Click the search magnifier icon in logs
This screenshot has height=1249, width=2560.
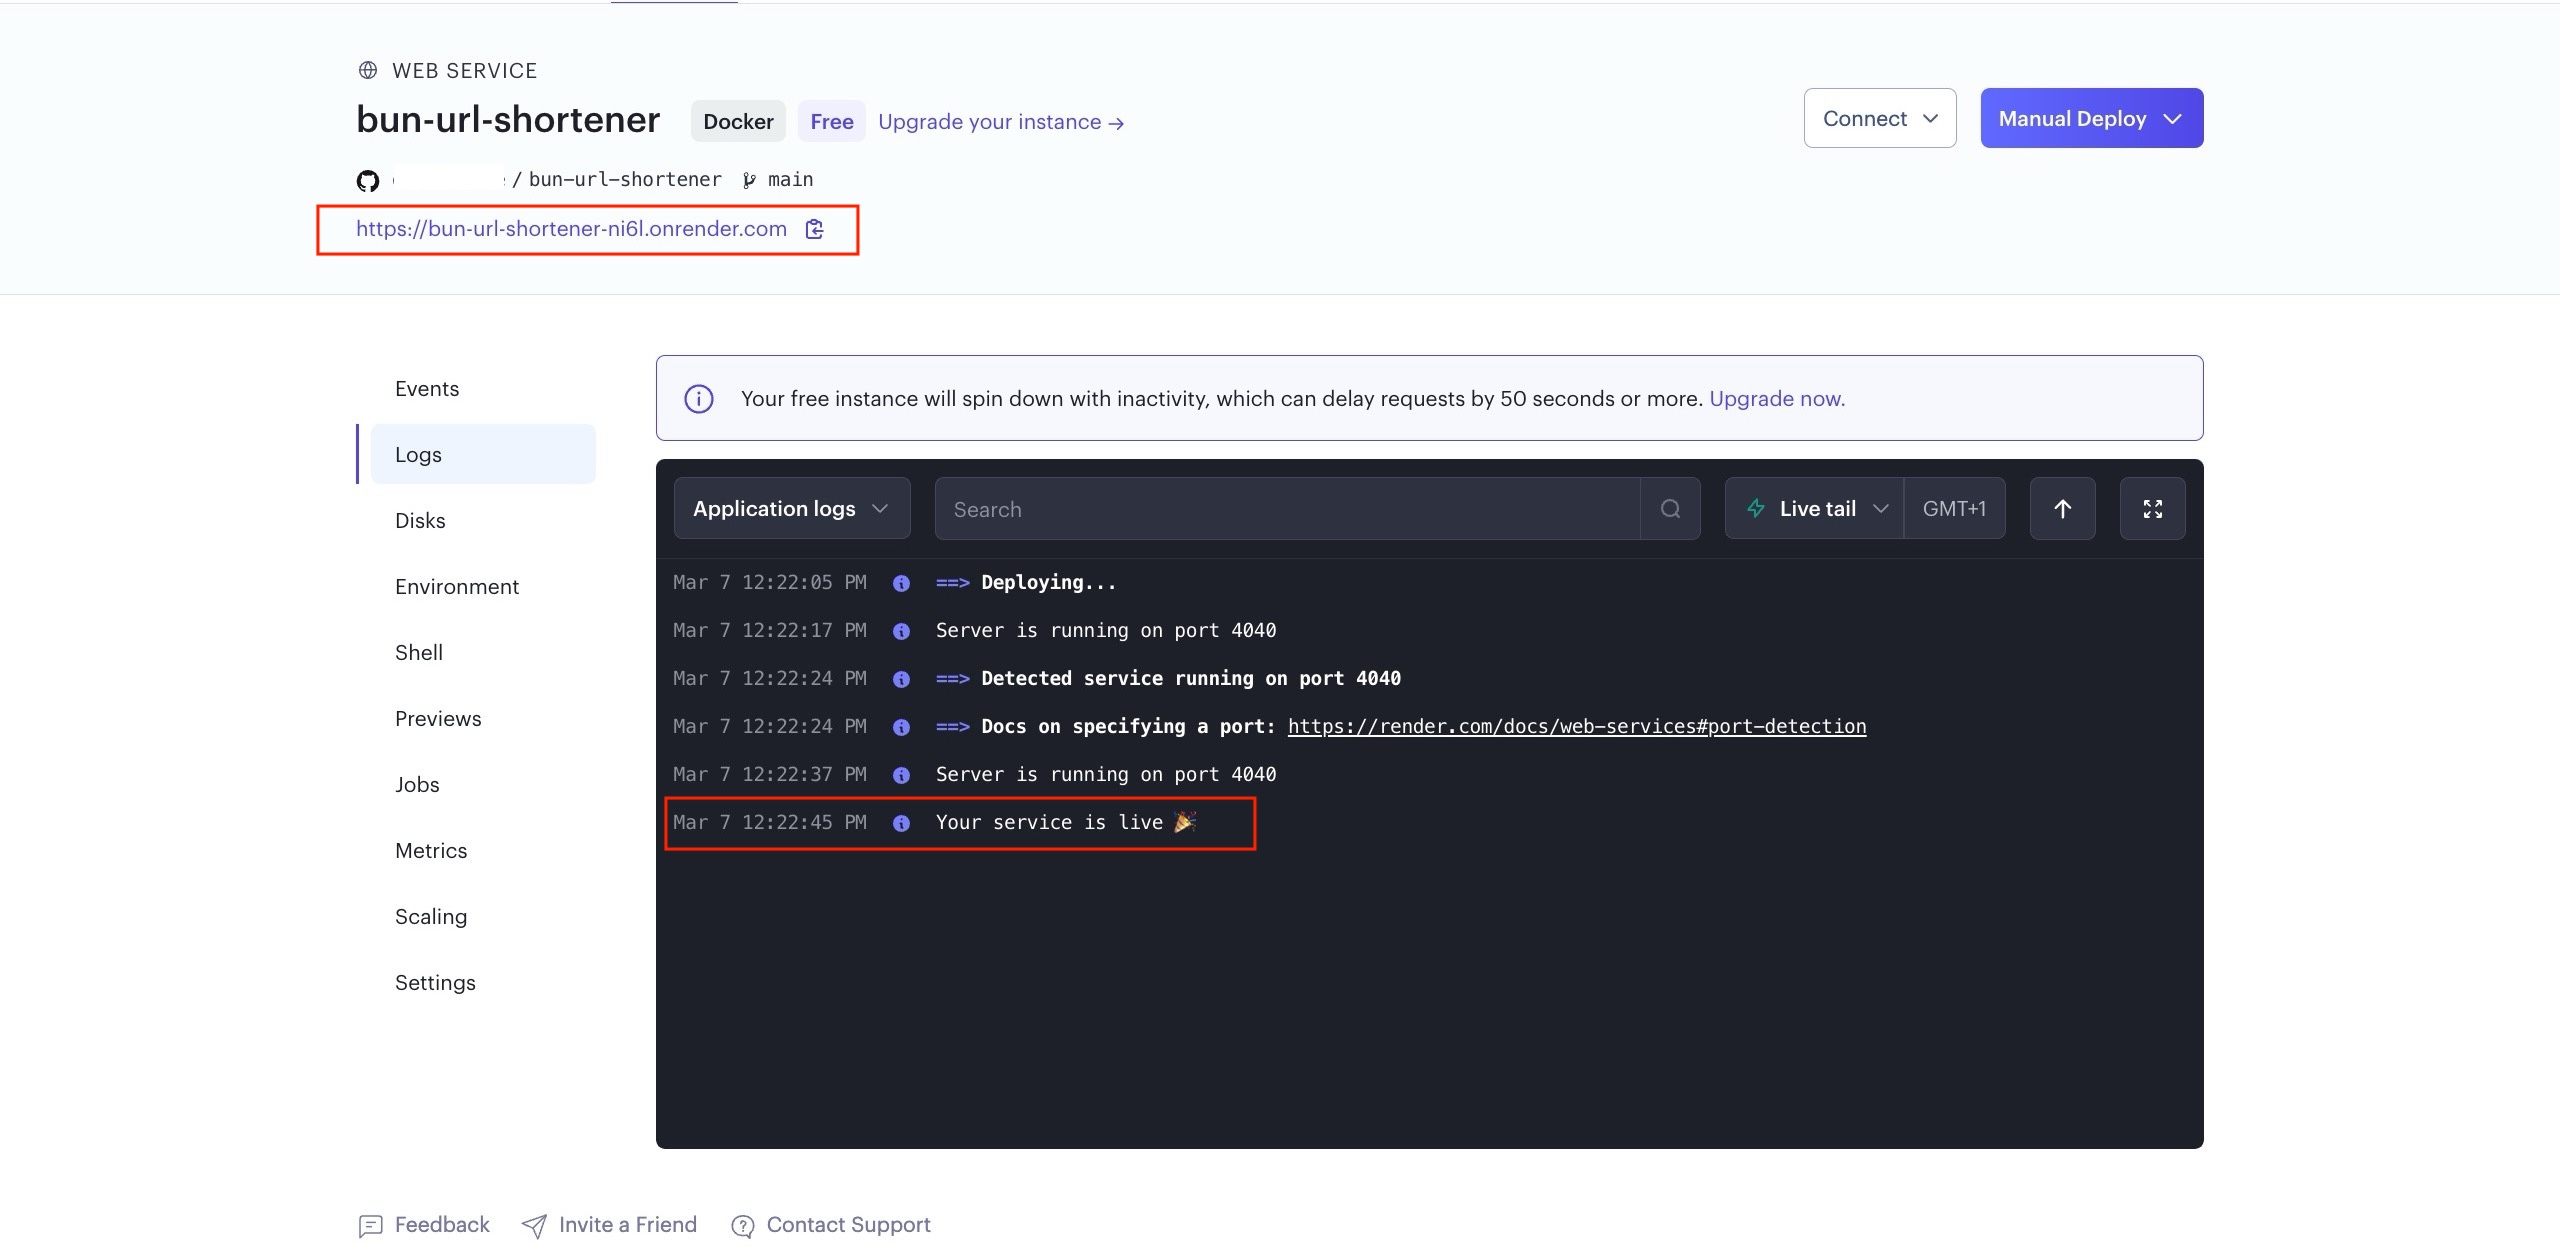coord(1670,509)
